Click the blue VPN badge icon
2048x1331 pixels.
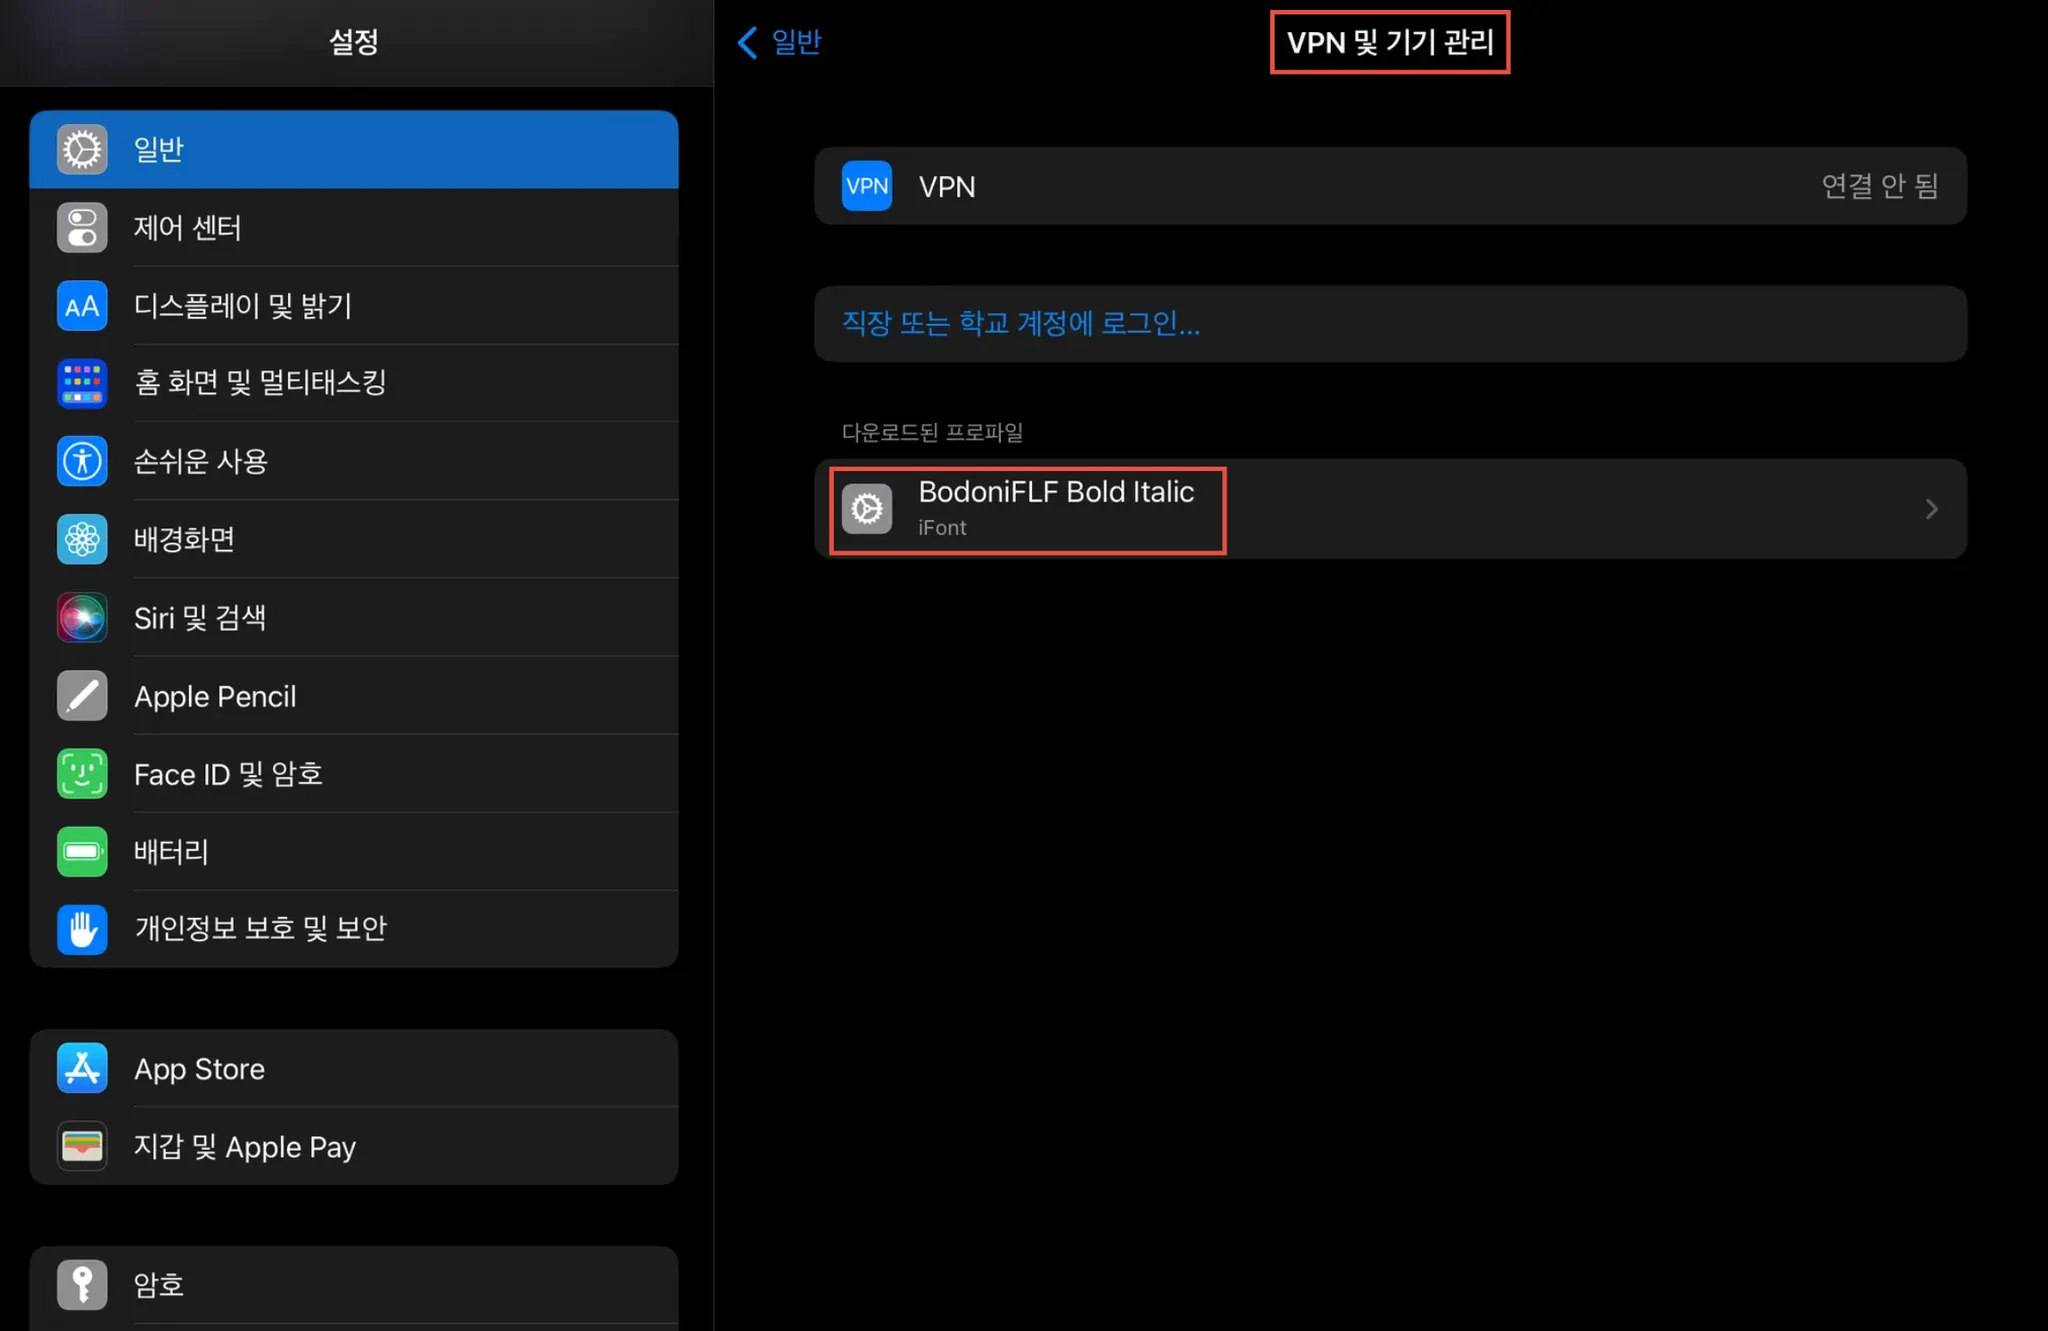click(866, 186)
